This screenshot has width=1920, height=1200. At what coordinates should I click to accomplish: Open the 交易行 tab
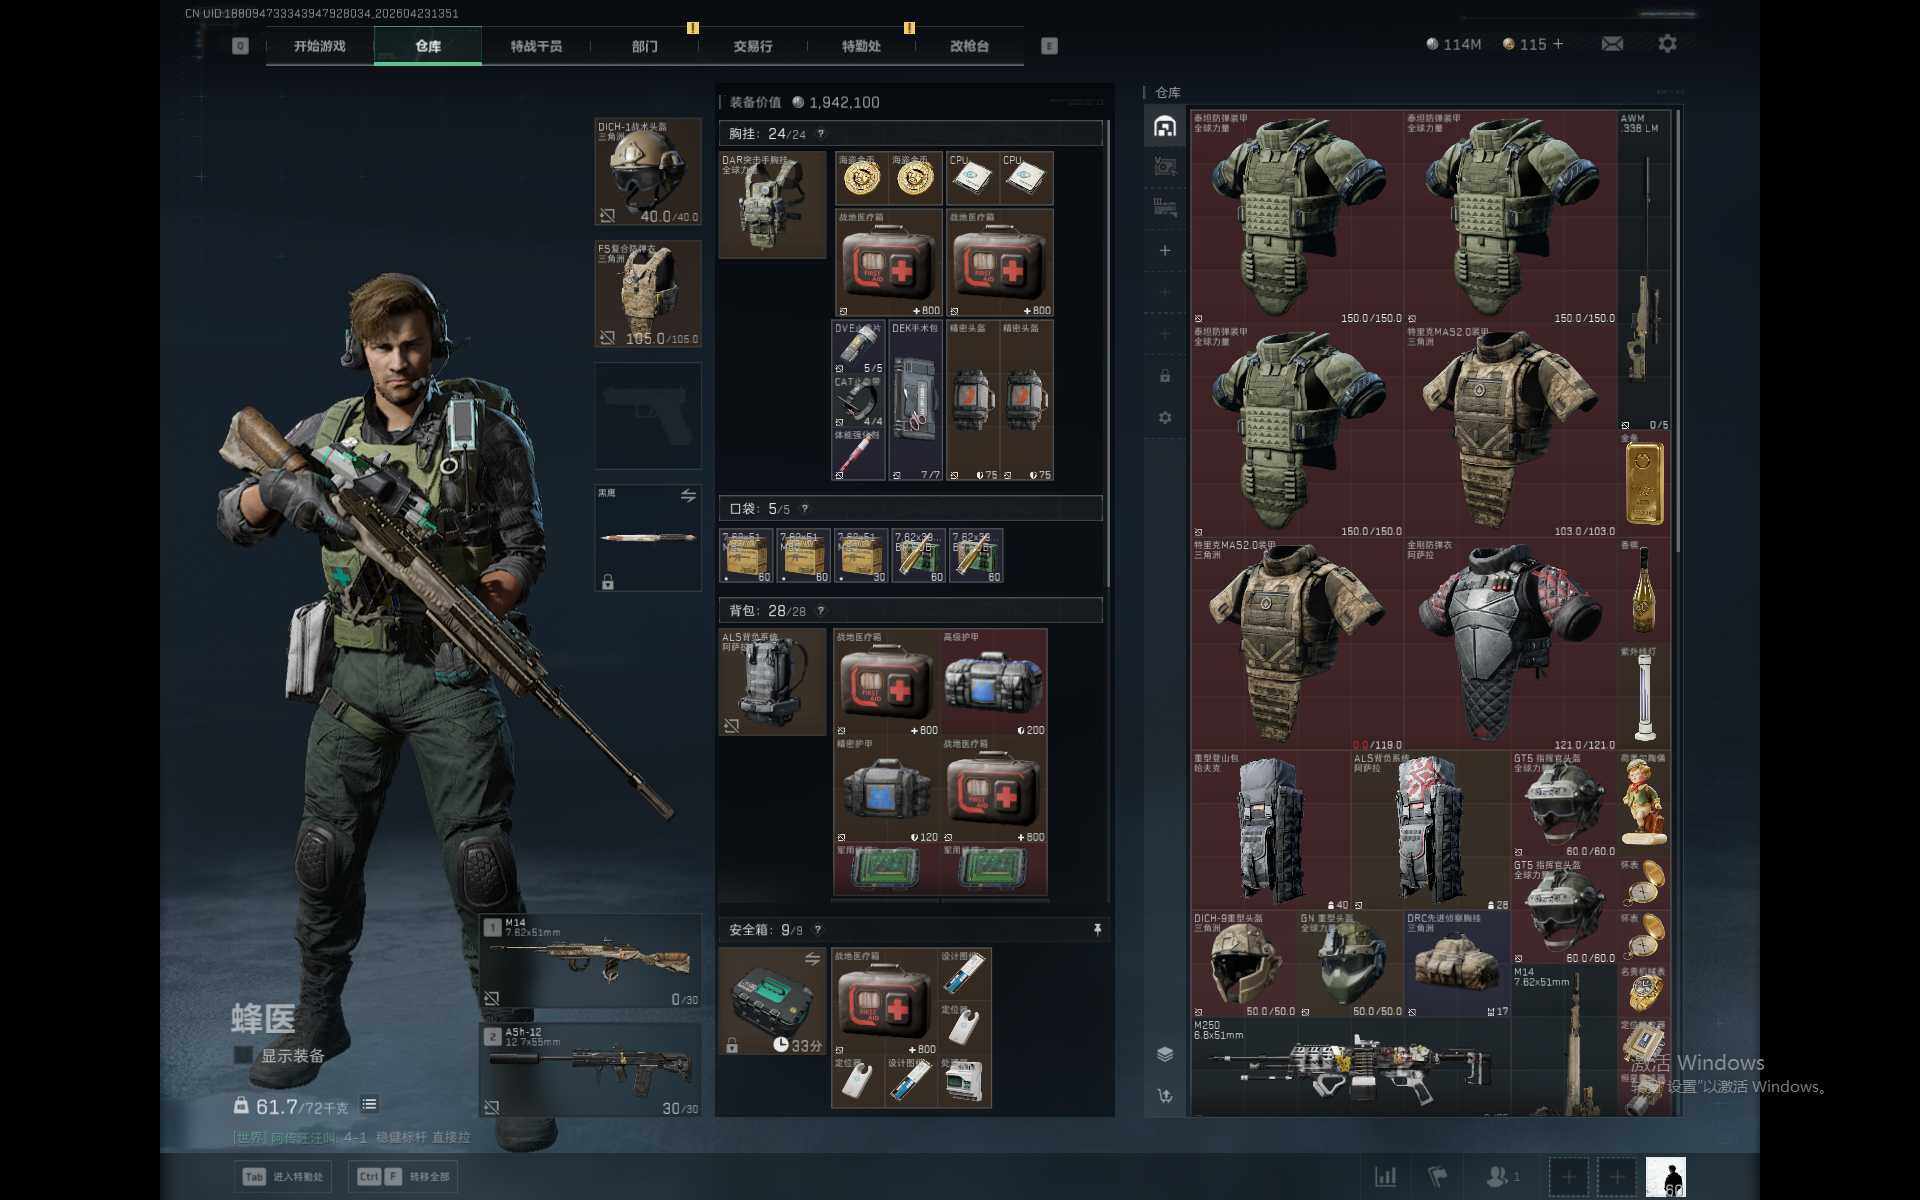click(x=753, y=46)
